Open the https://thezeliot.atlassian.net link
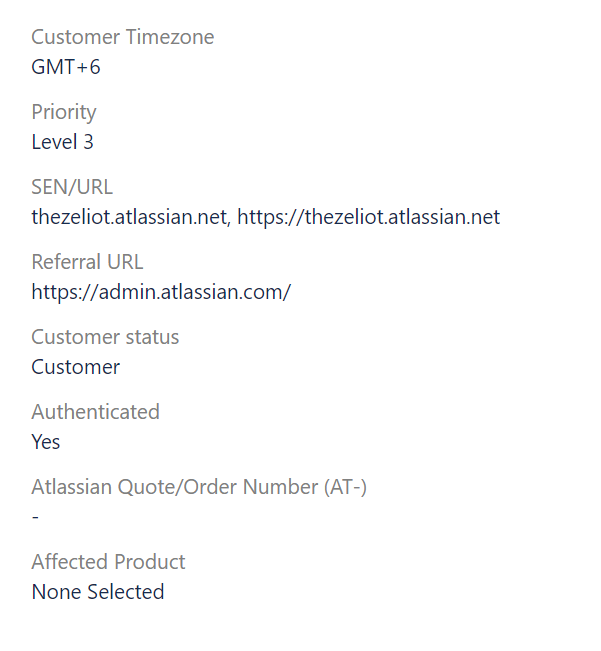This screenshot has width=601, height=651. click(x=369, y=217)
